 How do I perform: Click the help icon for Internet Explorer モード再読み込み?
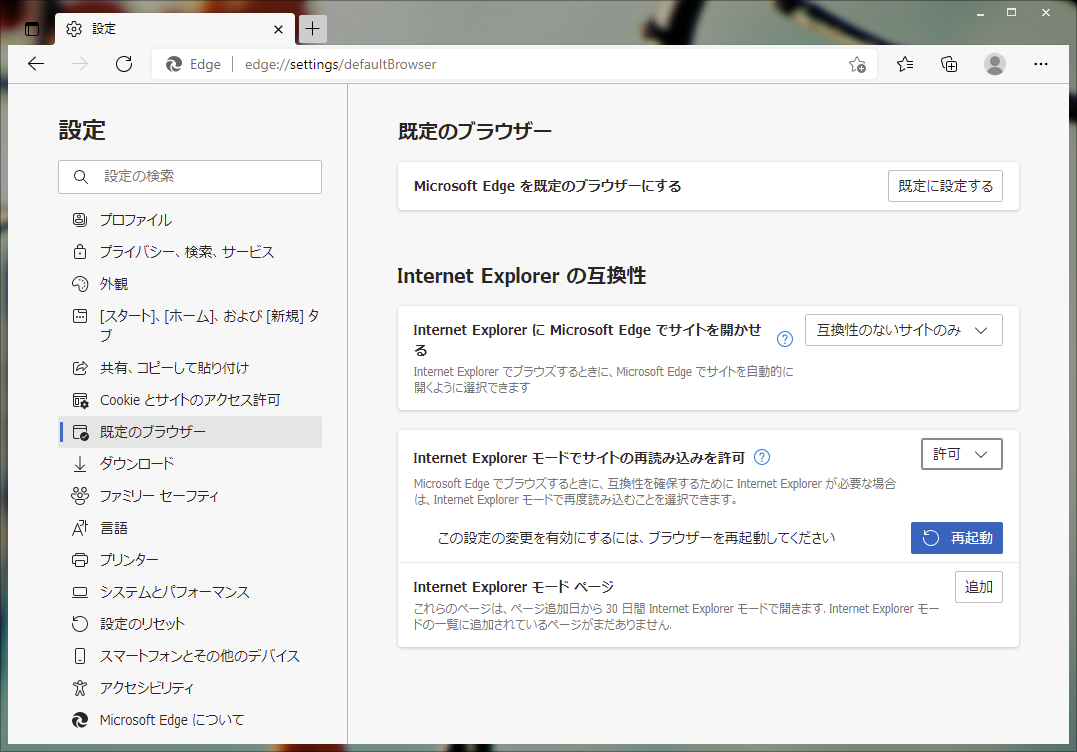point(762,457)
